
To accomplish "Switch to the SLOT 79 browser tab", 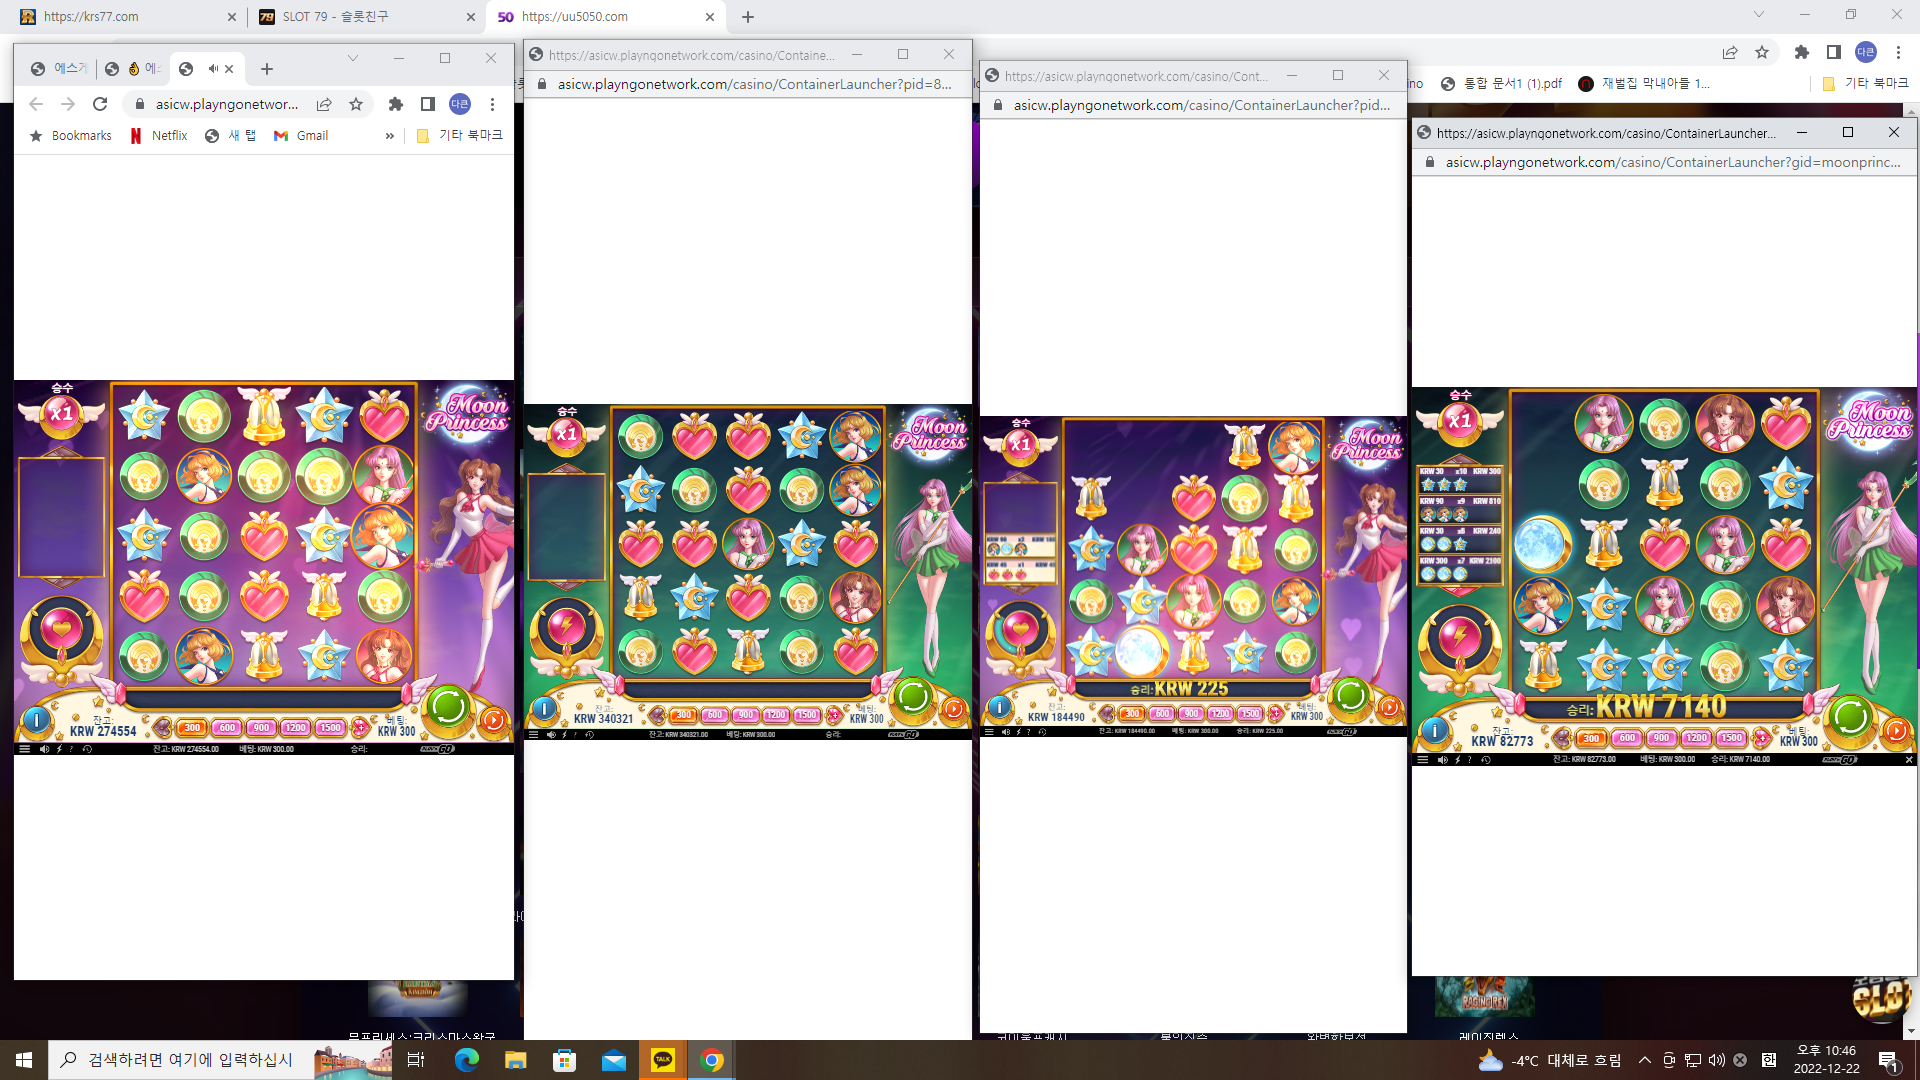I will [x=366, y=17].
